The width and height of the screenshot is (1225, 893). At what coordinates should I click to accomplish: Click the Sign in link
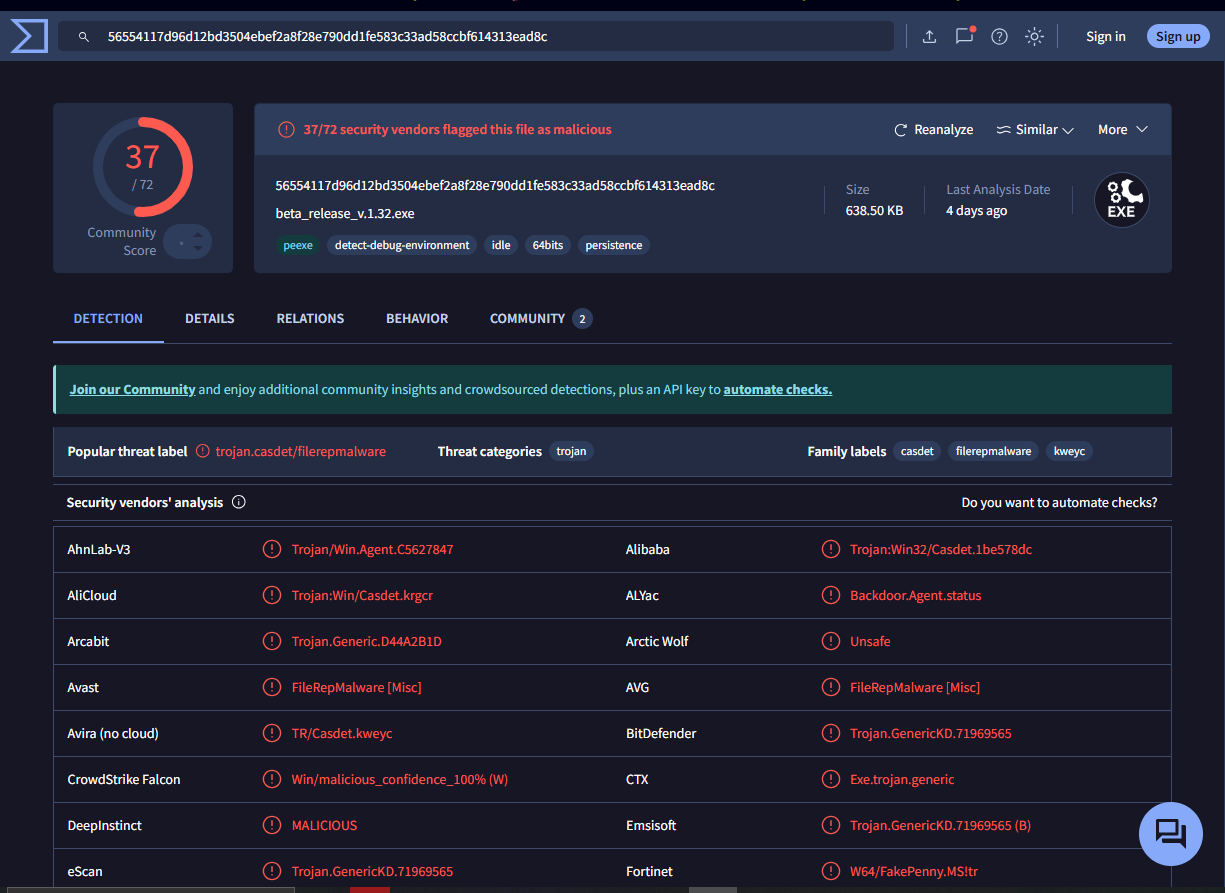[1106, 37]
